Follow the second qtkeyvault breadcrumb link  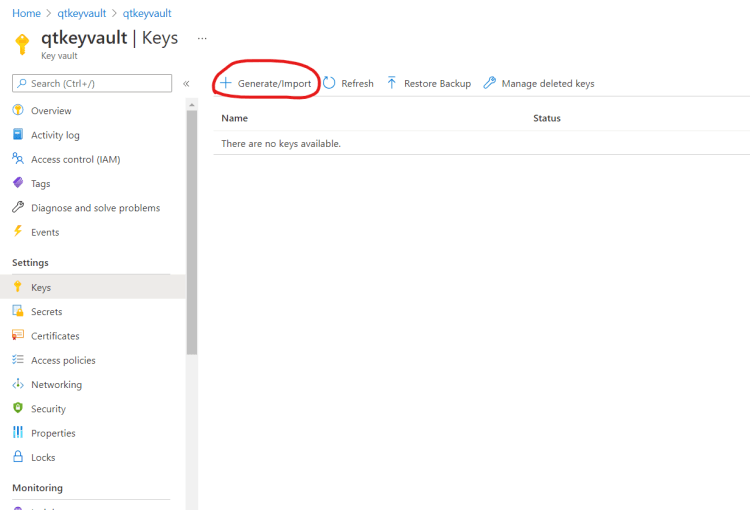pos(147,13)
